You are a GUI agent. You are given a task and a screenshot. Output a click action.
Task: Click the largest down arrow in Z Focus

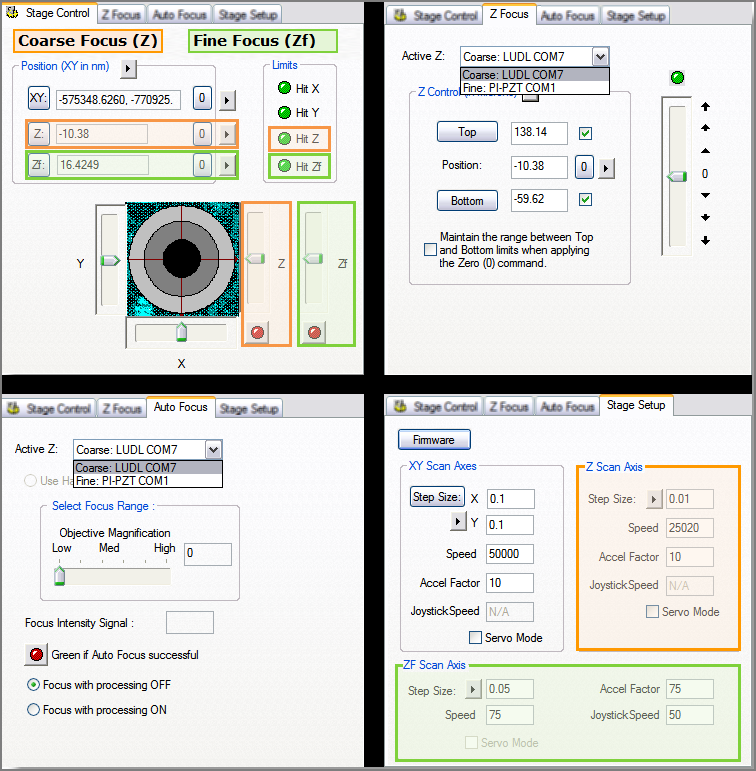tap(705, 240)
